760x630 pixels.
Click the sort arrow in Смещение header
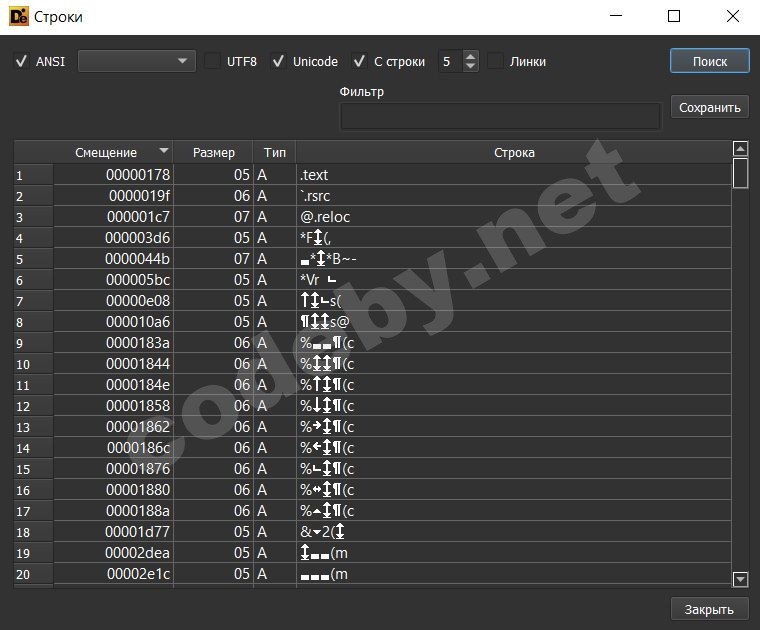tap(164, 151)
